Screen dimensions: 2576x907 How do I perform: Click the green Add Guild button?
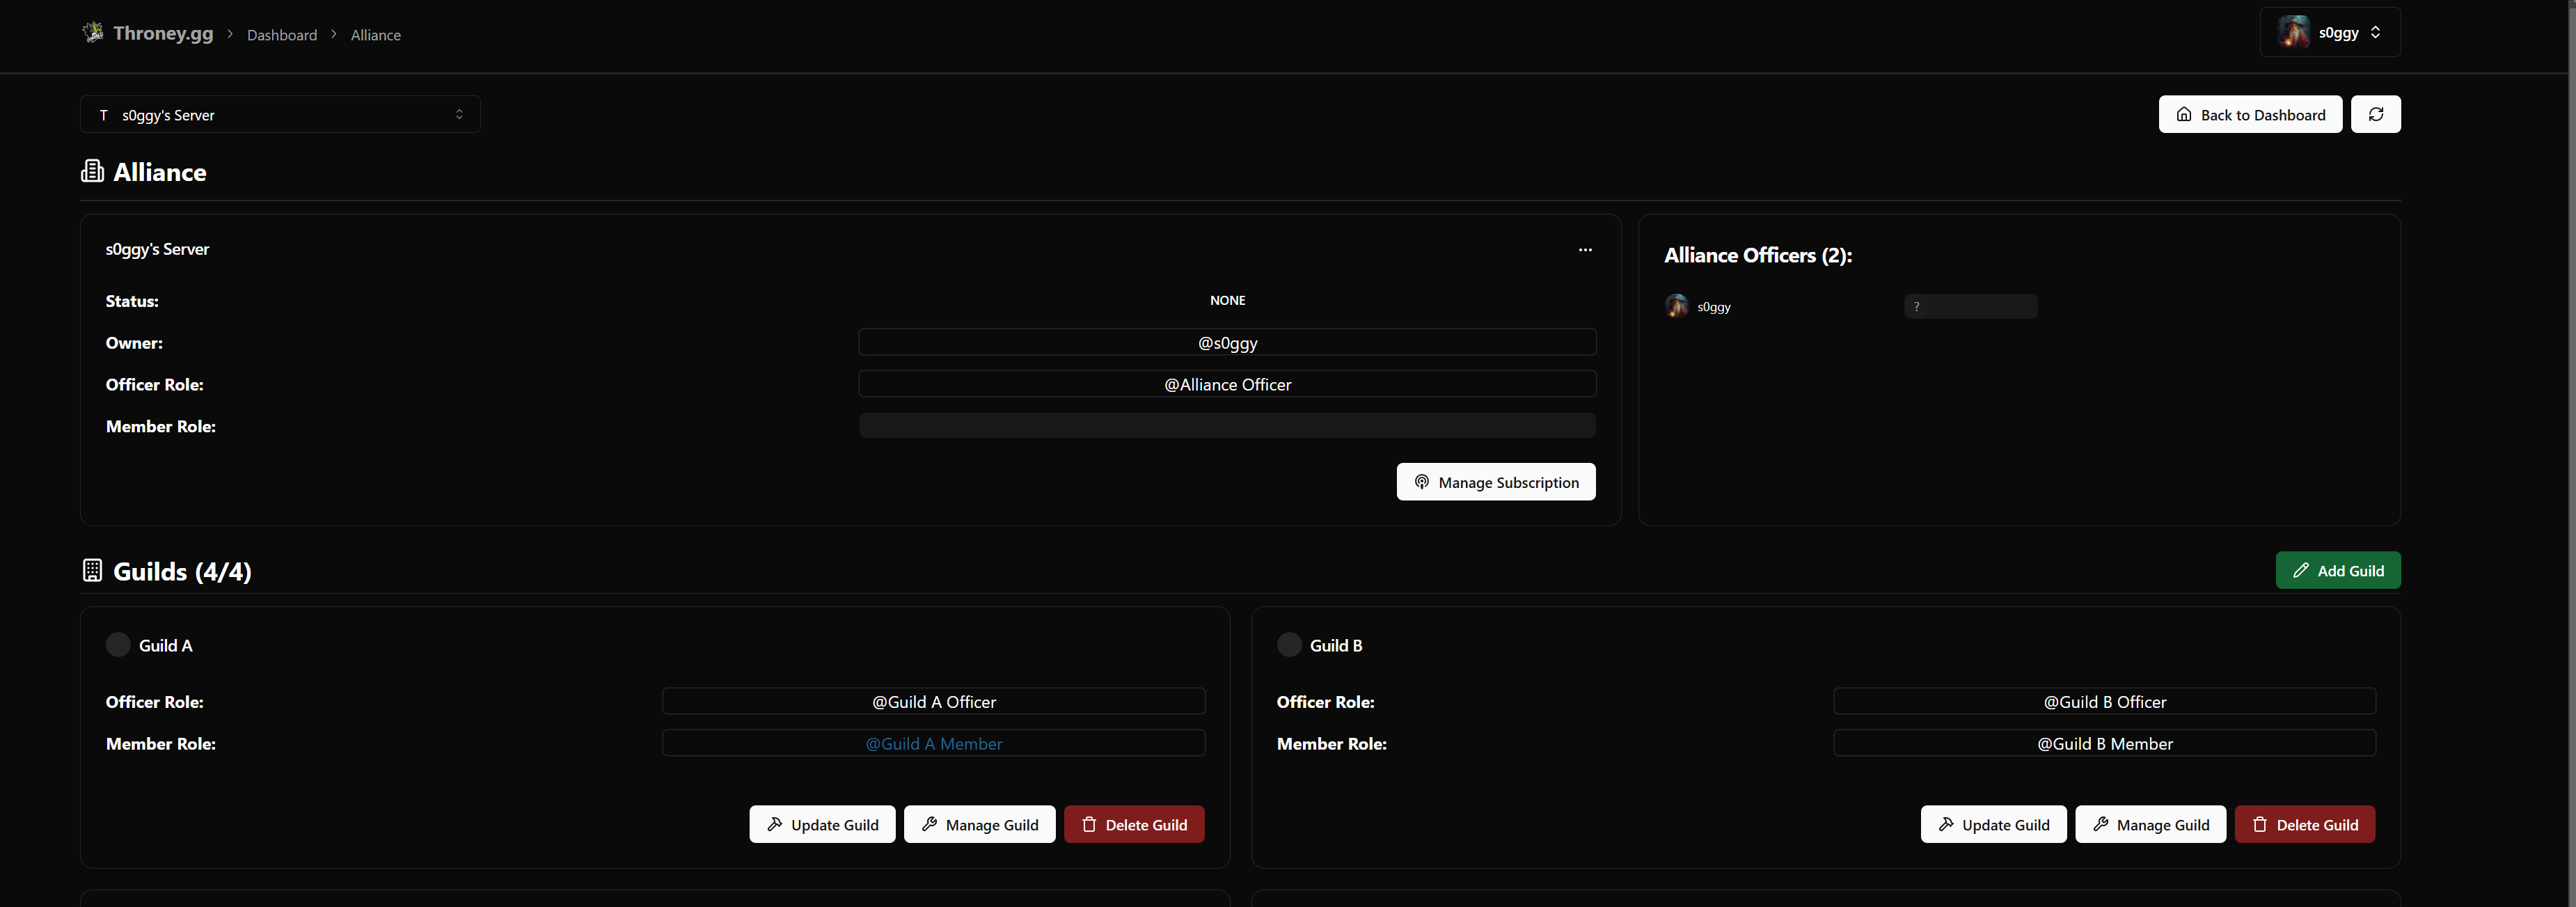tap(2337, 570)
